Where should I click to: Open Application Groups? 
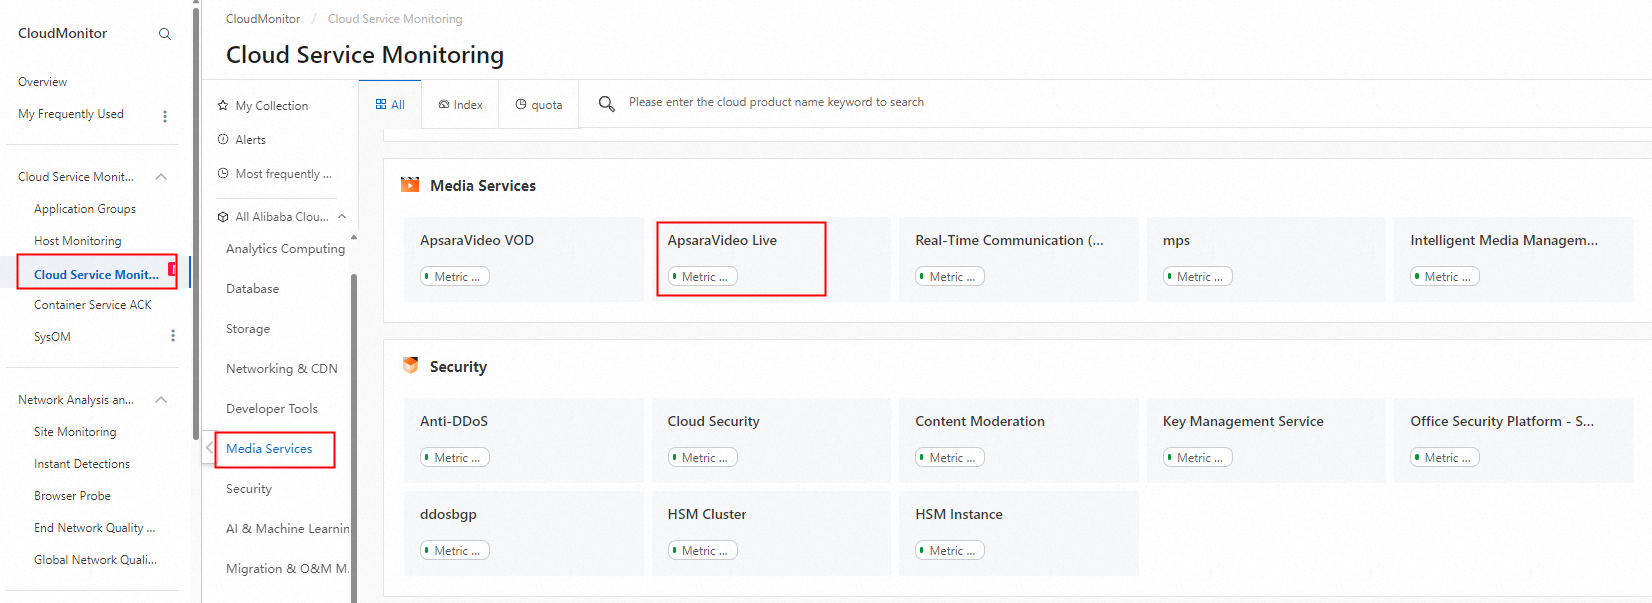point(85,209)
